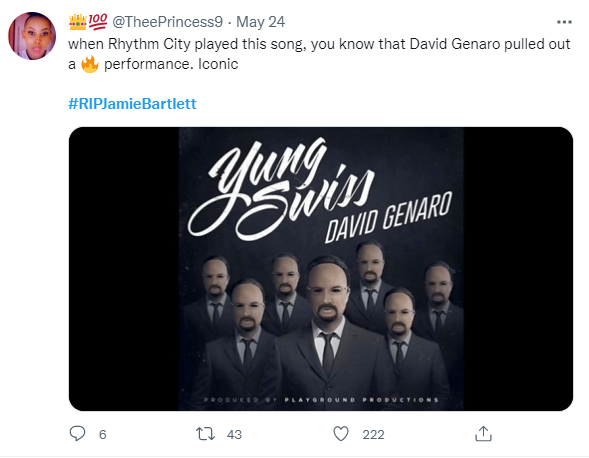Click the 43 retweets count
This screenshot has width=589, height=458.
[234, 435]
